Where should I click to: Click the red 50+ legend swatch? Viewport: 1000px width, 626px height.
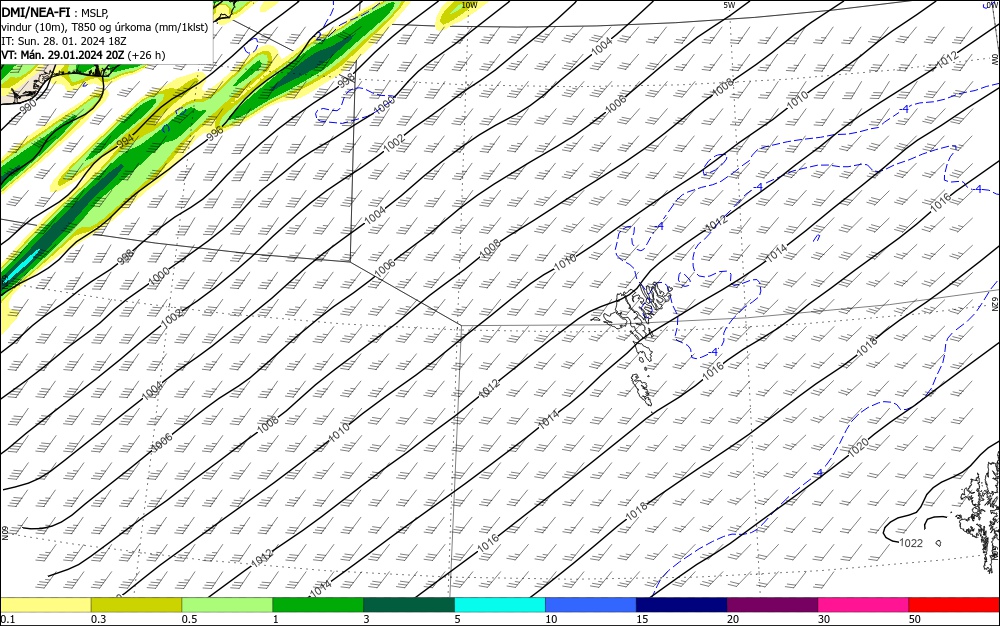953,605
